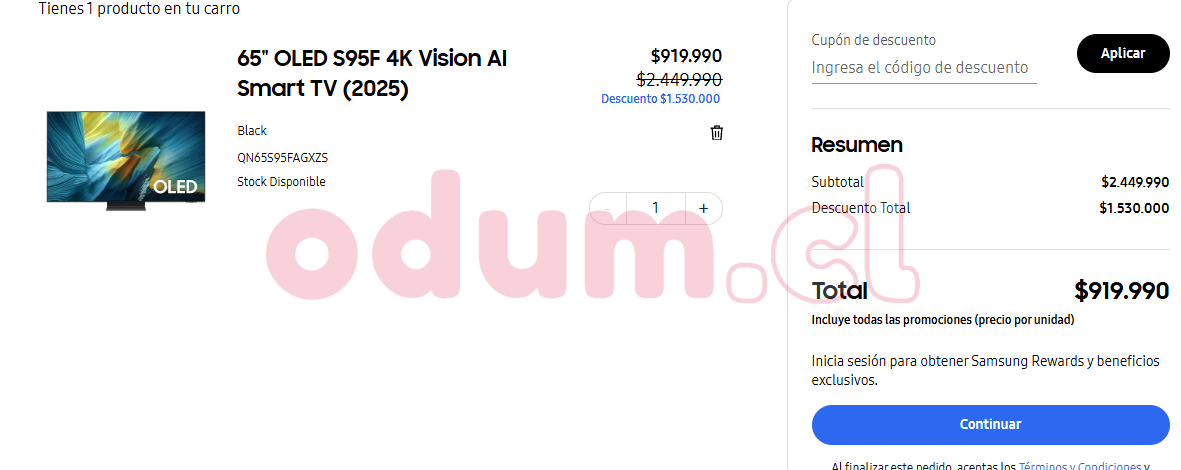Increase quantity with the plus button
Viewport: 1181px width, 470px height.
[x=703, y=208]
